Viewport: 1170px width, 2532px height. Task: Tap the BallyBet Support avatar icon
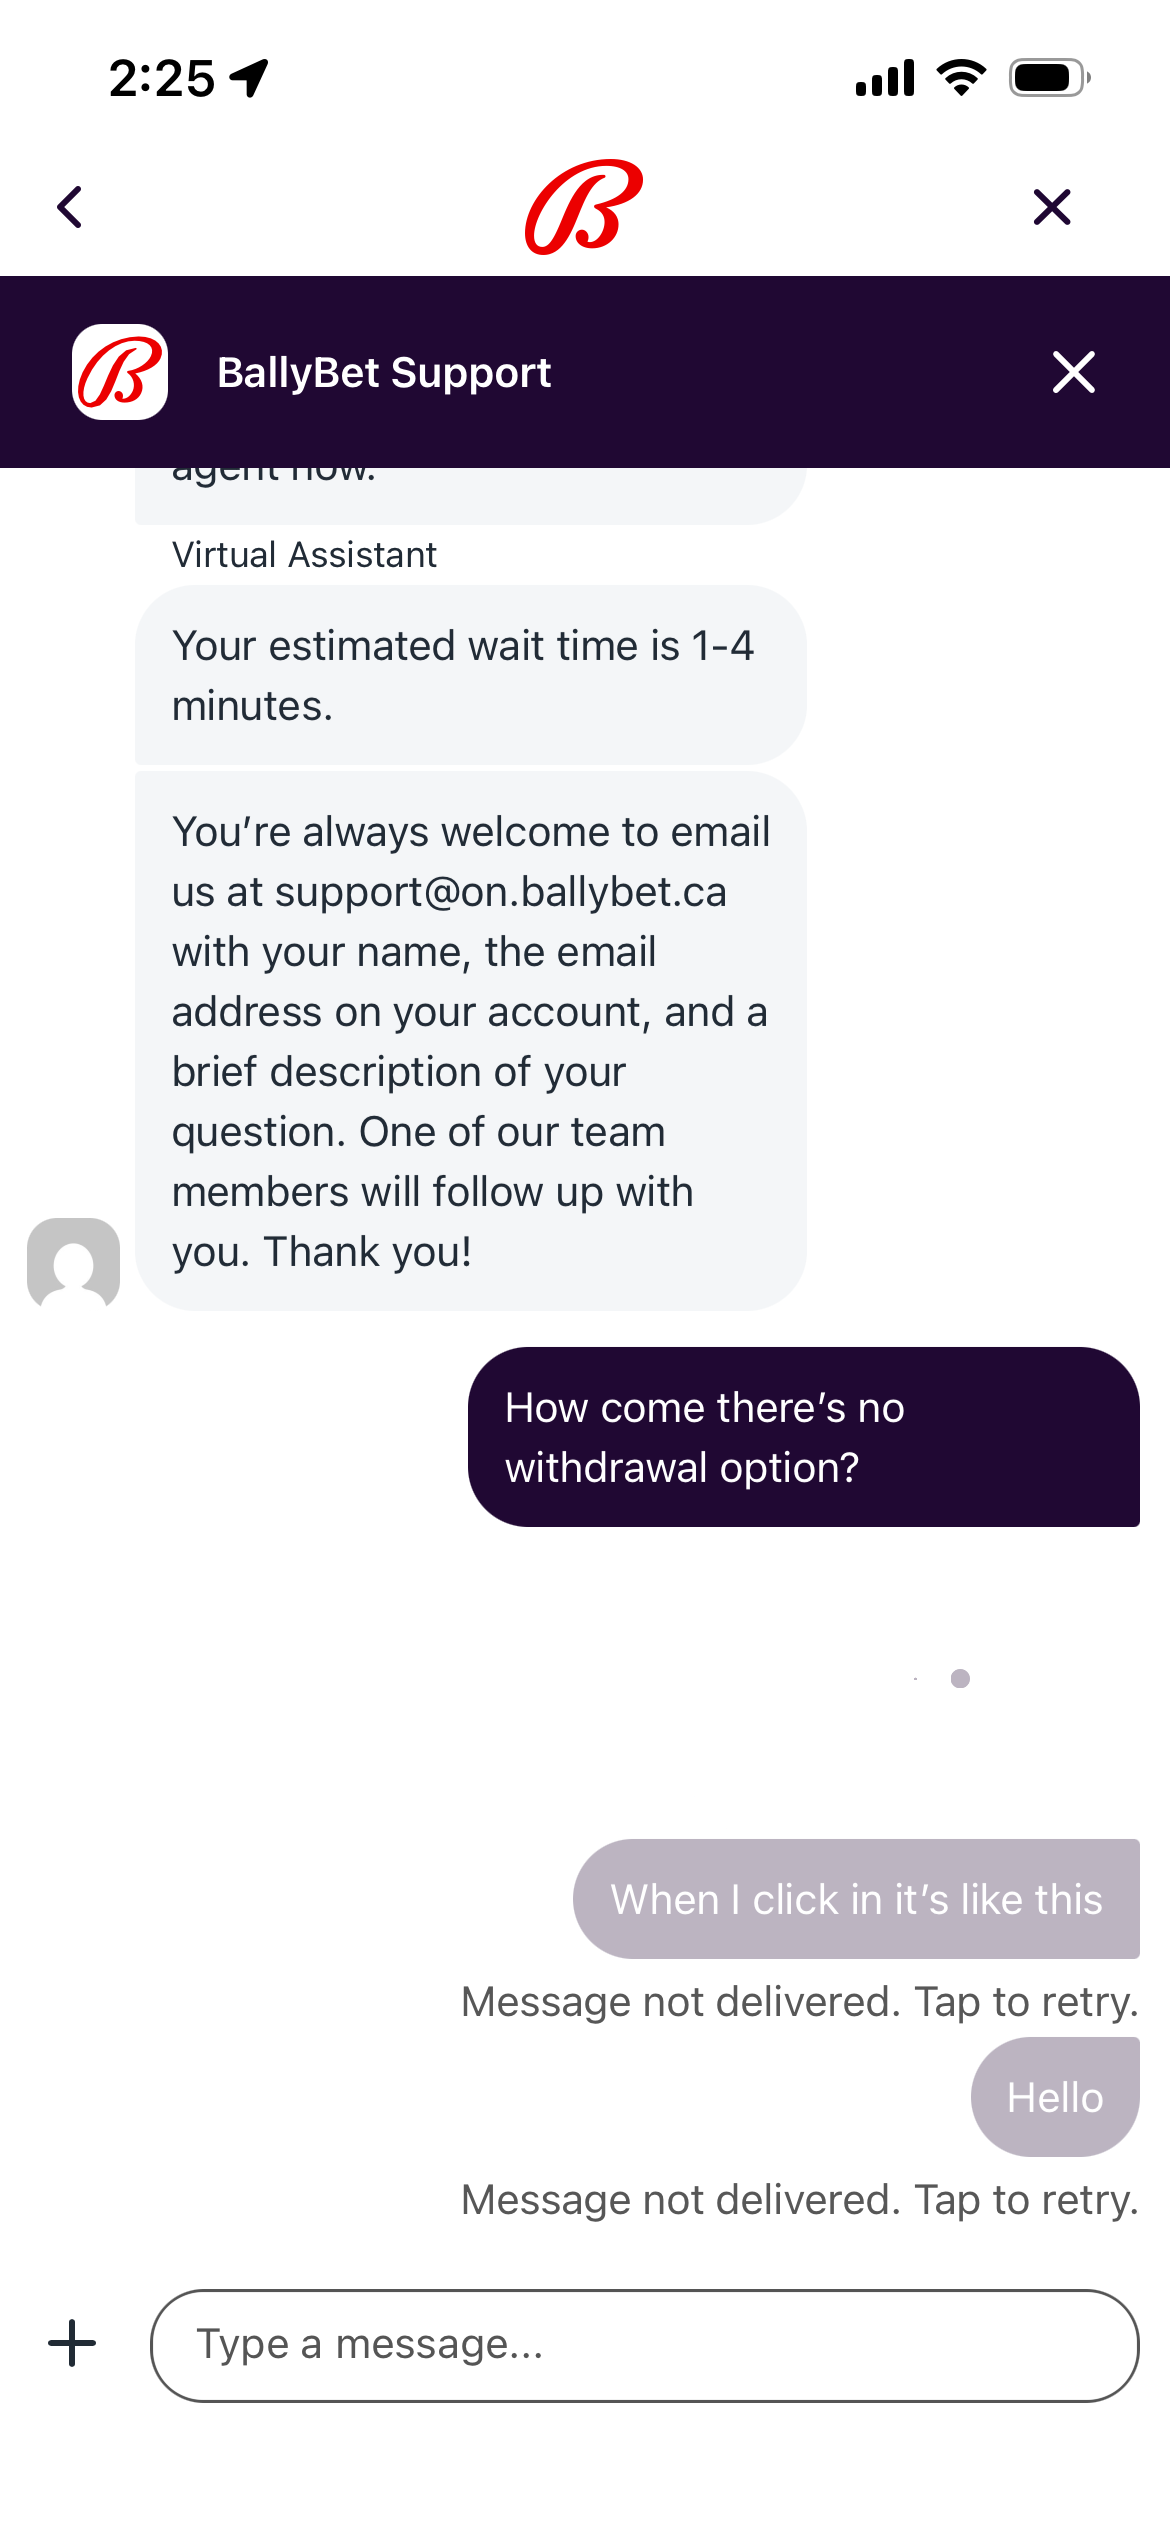coord(120,372)
